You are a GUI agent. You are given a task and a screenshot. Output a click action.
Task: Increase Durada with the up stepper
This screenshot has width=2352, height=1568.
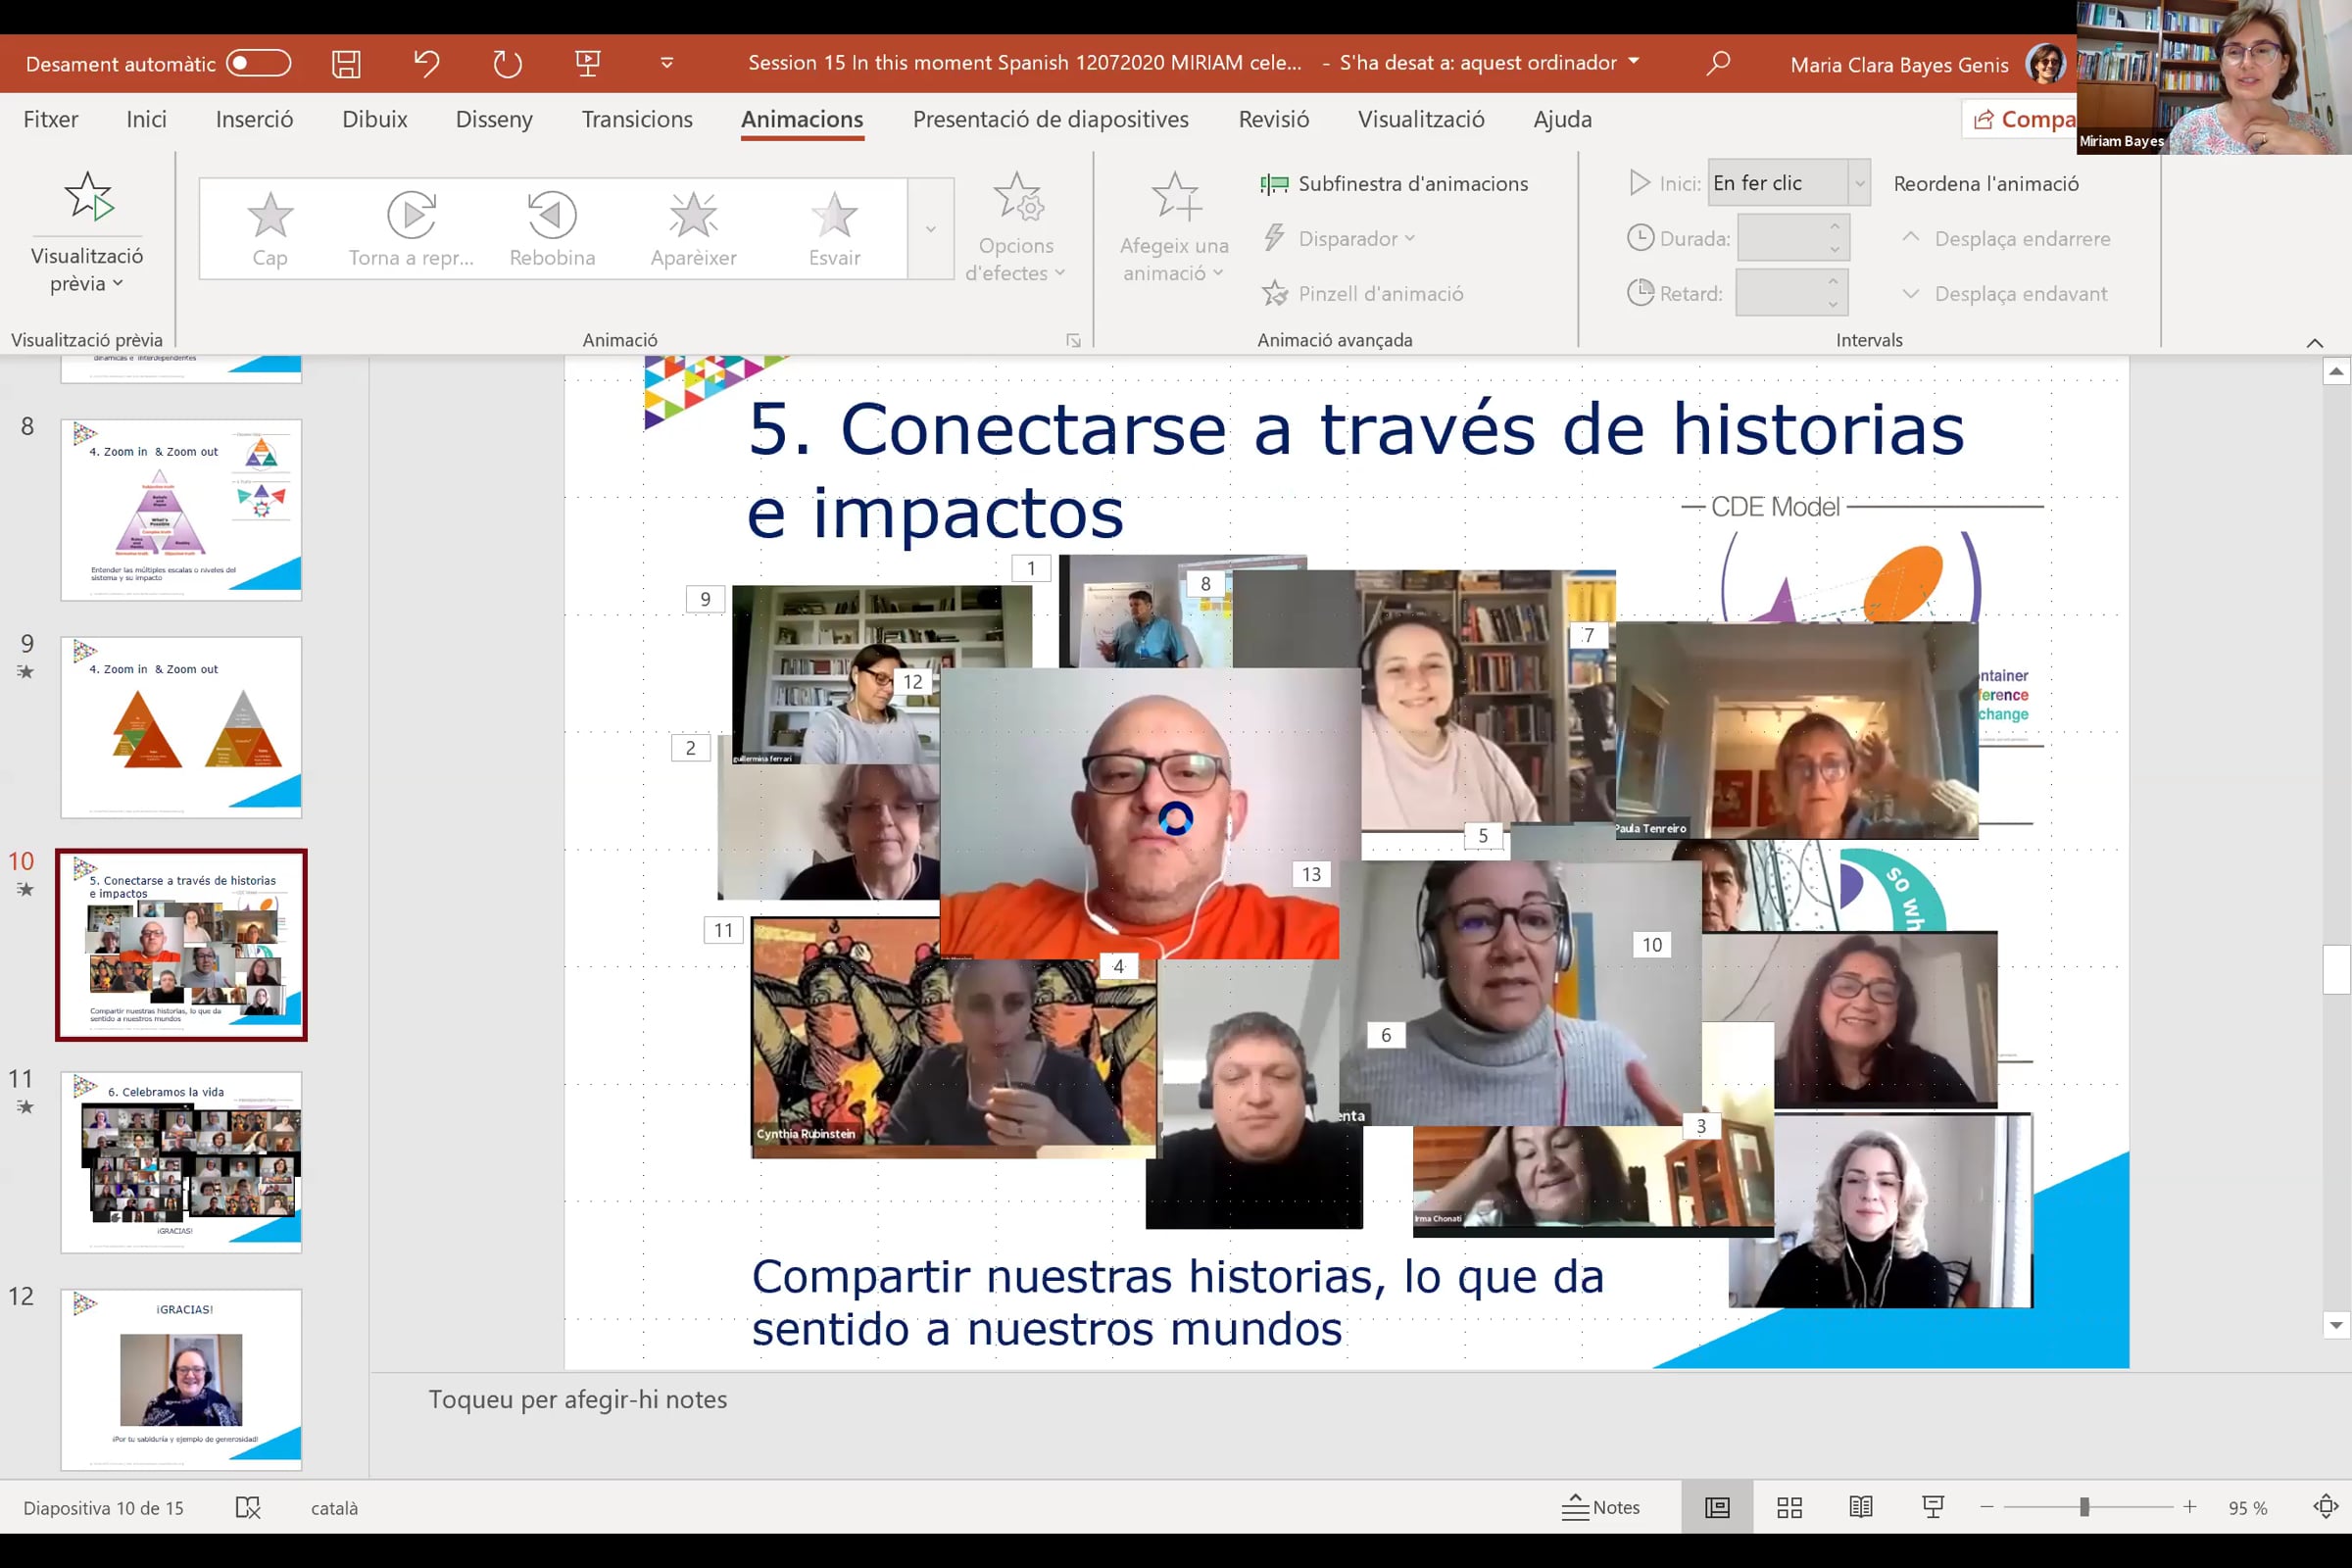[1834, 228]
